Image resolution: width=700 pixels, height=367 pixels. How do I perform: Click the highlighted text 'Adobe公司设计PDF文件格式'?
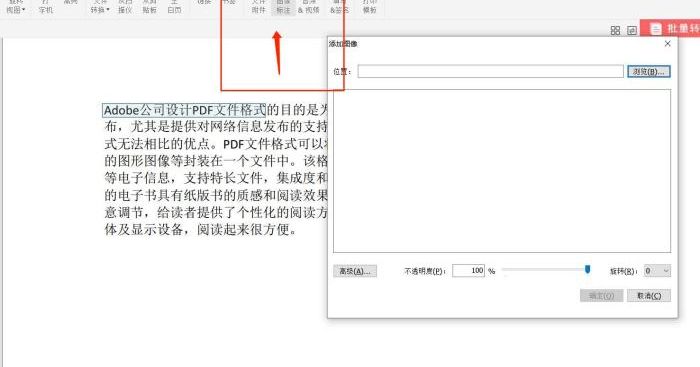184,110
